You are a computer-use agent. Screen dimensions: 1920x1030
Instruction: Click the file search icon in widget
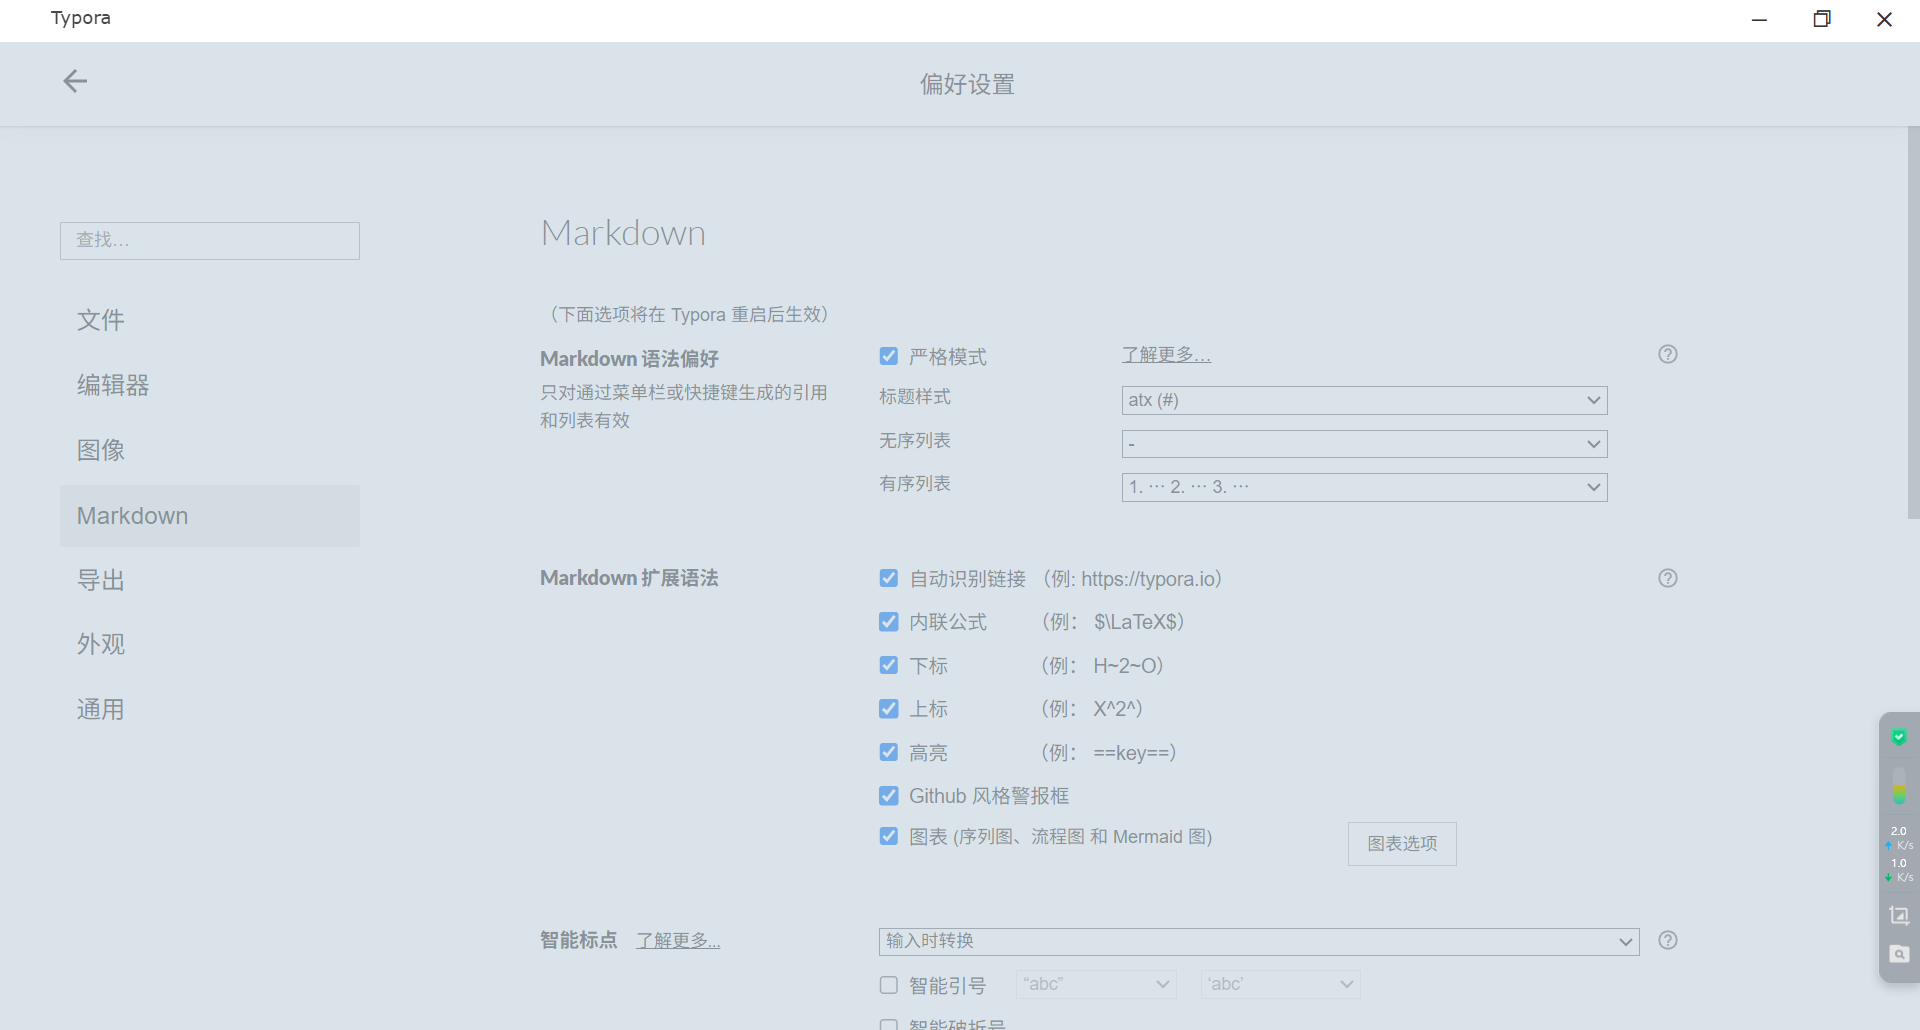click(x=1899, y=954)
